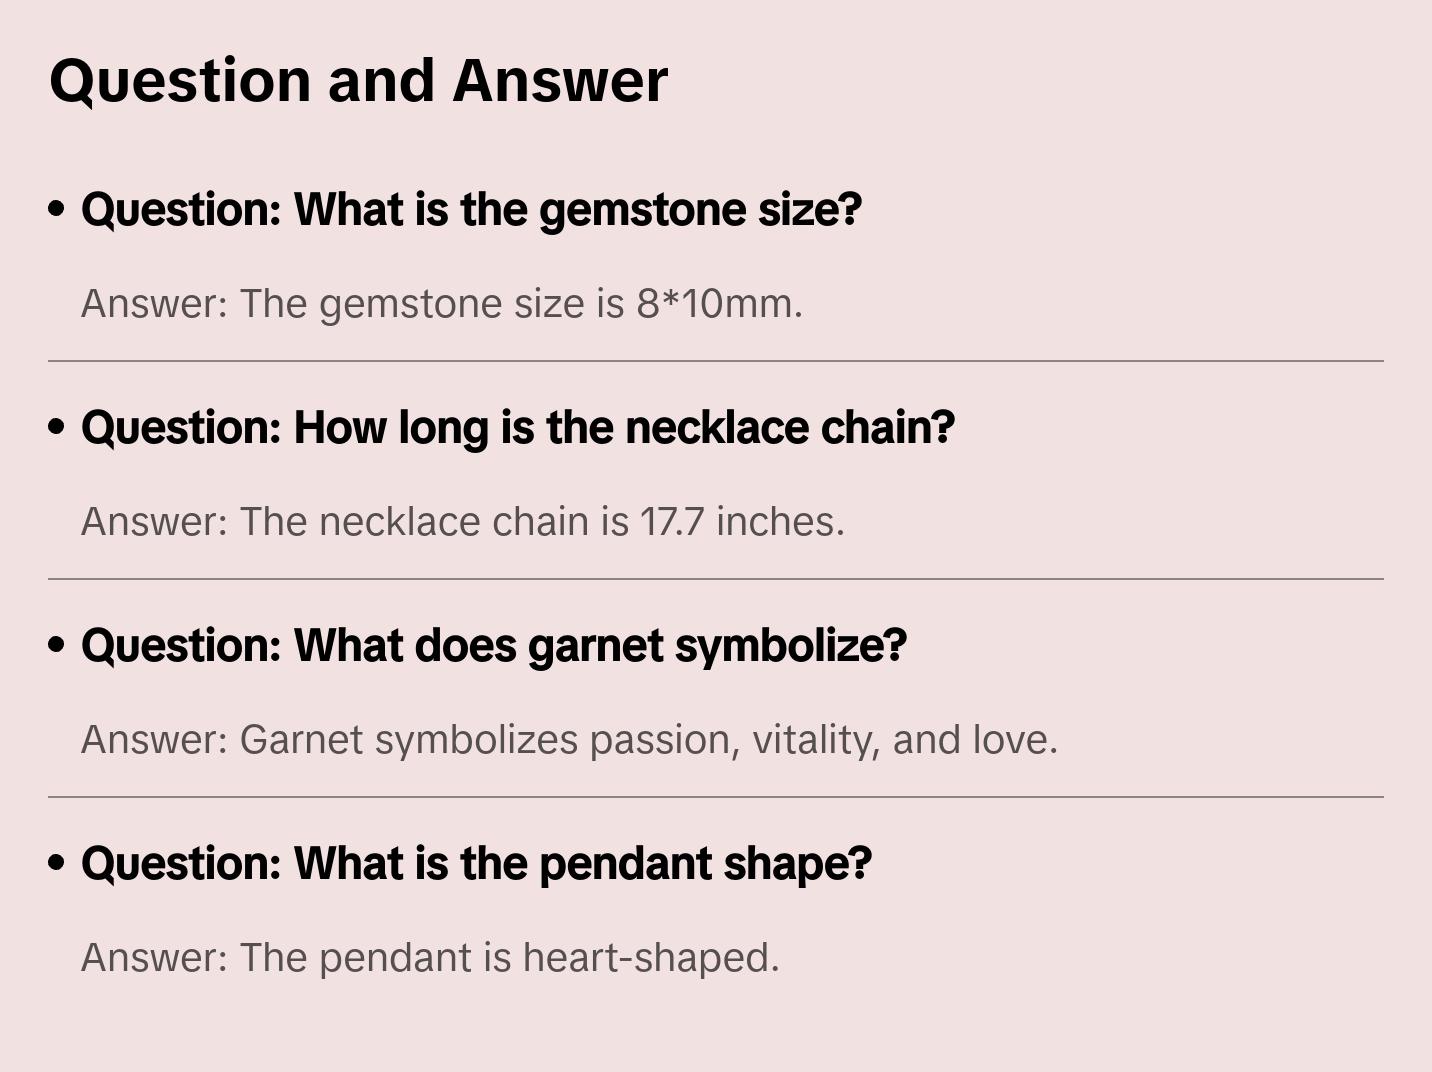Click the divider line below the gemstone size answer

pos(716,361)
